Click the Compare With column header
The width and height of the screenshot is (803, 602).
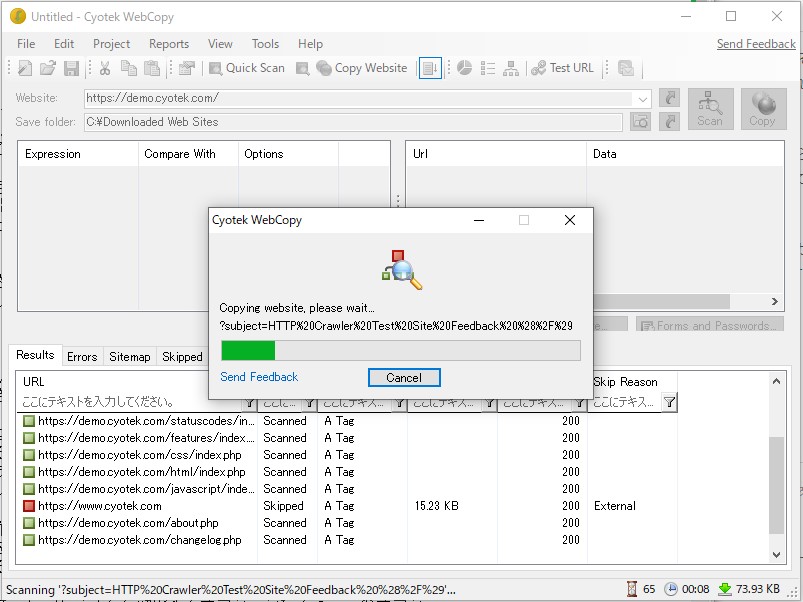point(188,154)
